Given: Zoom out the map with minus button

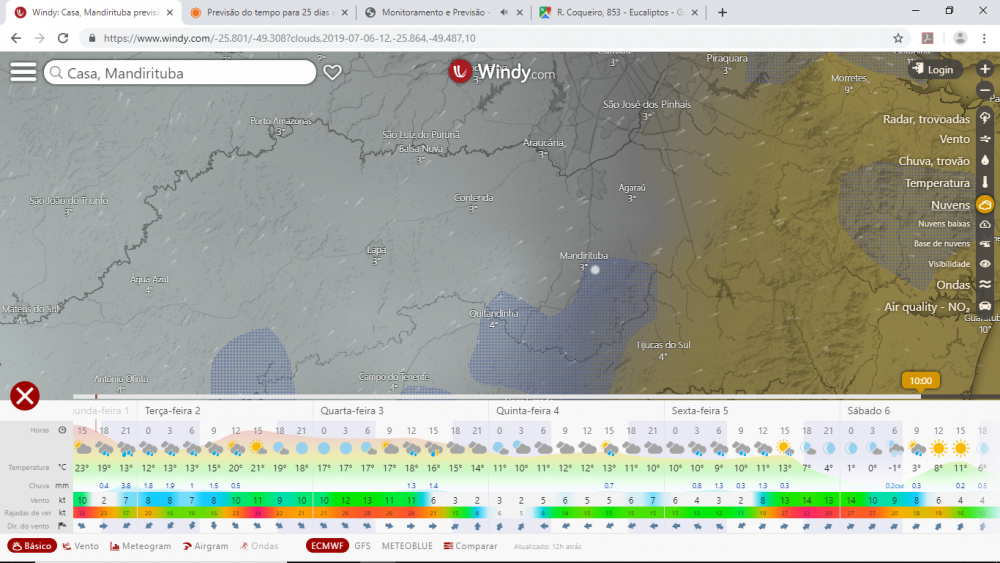Looking at the screenshot, I should [x=985, y=90].
